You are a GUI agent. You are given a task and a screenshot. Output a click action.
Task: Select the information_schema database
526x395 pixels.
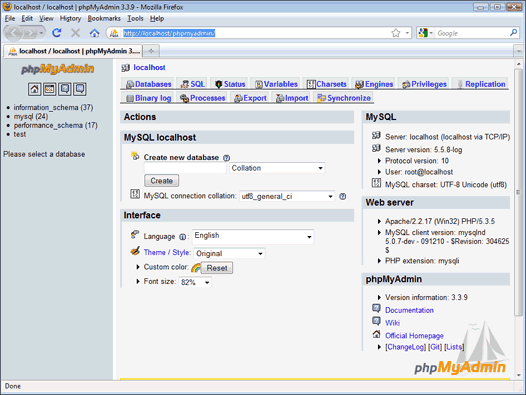pos(53,107)
